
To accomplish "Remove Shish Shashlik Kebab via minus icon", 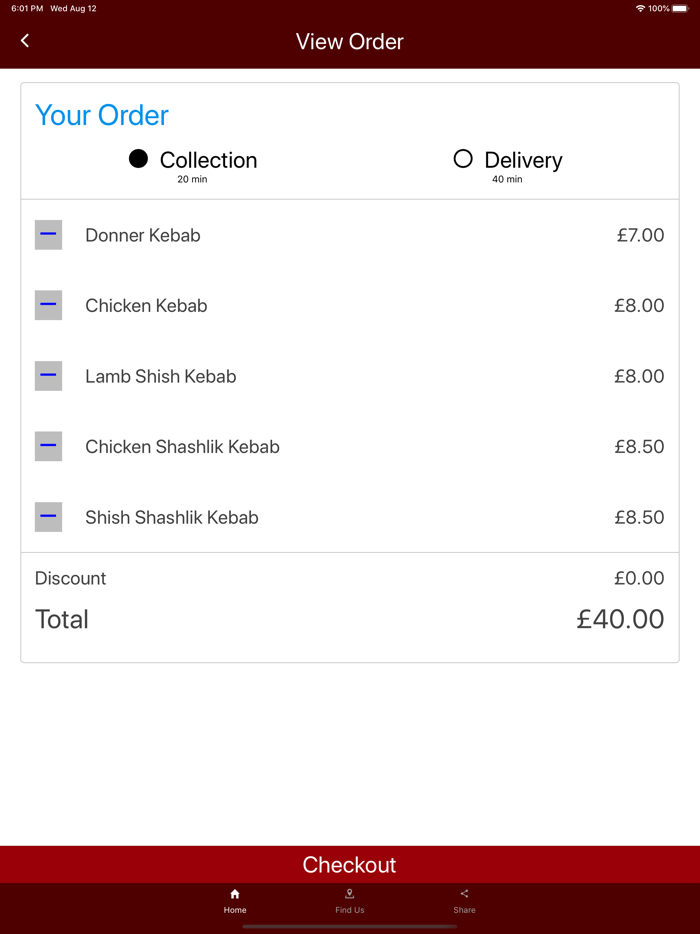I will click(48, 517).
